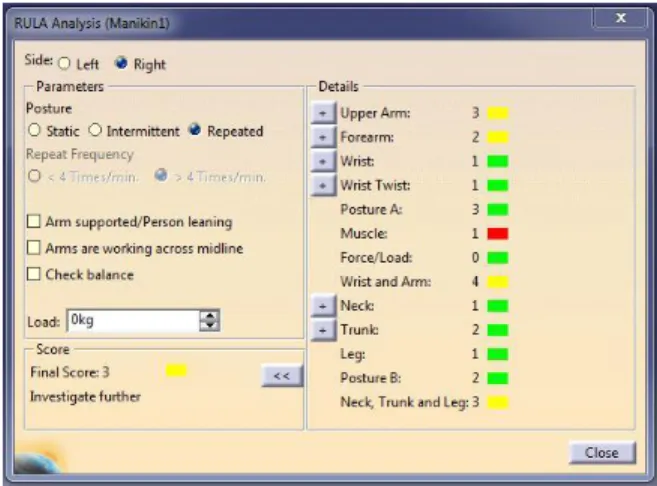This screenshot has height=486, width=657.
Task: Expand the Forearm details
Action: pyautogui.click(x=323, y=137)
